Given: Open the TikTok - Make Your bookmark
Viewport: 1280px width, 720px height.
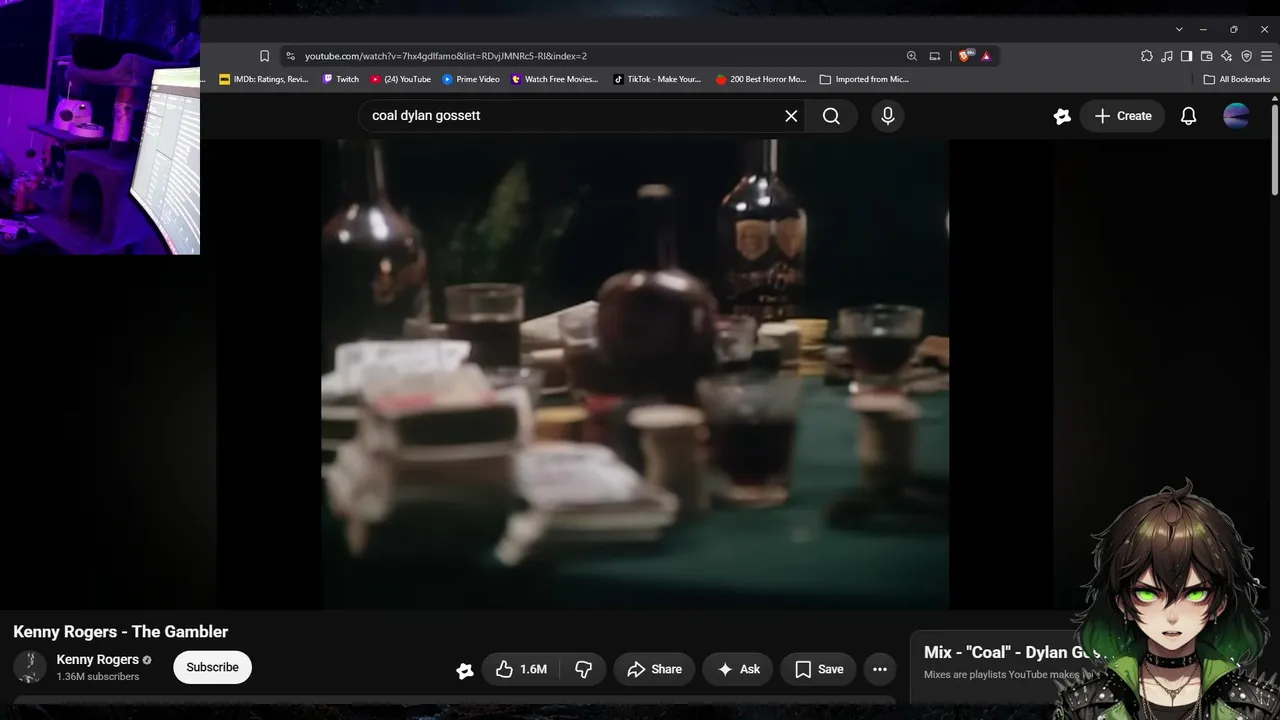Looking at the screenshot, I should (657, 79).
